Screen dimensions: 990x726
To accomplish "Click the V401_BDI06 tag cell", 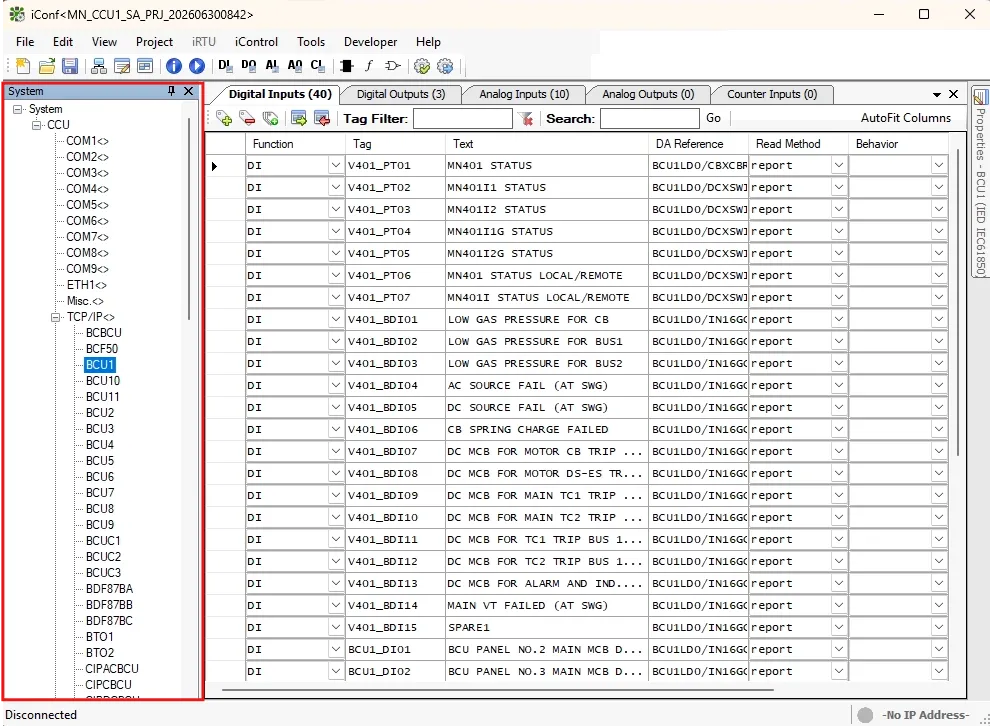I will 395,429.
